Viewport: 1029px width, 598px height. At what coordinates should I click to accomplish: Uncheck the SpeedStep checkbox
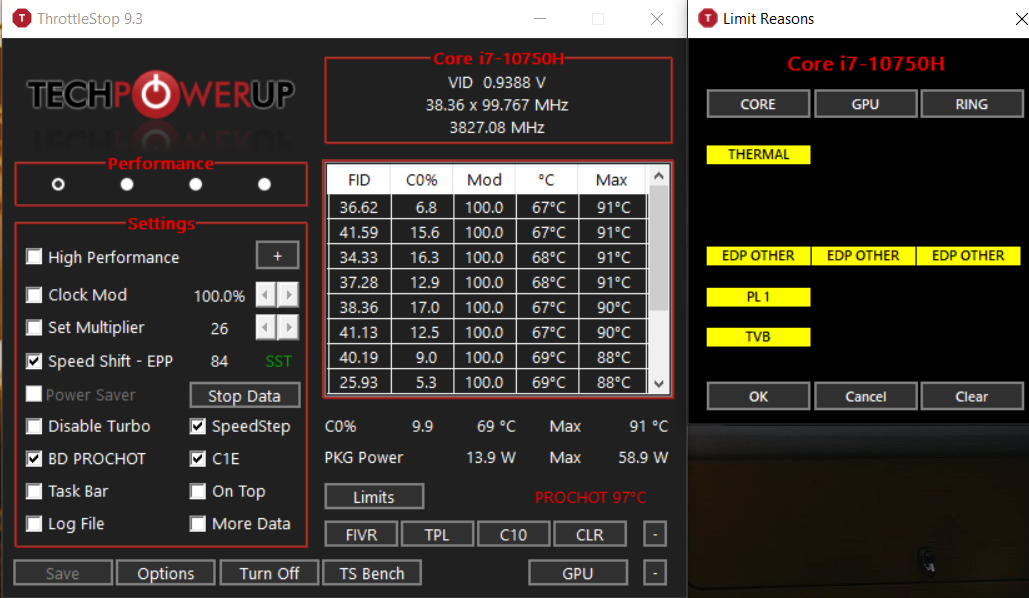(x=198, y=426)
